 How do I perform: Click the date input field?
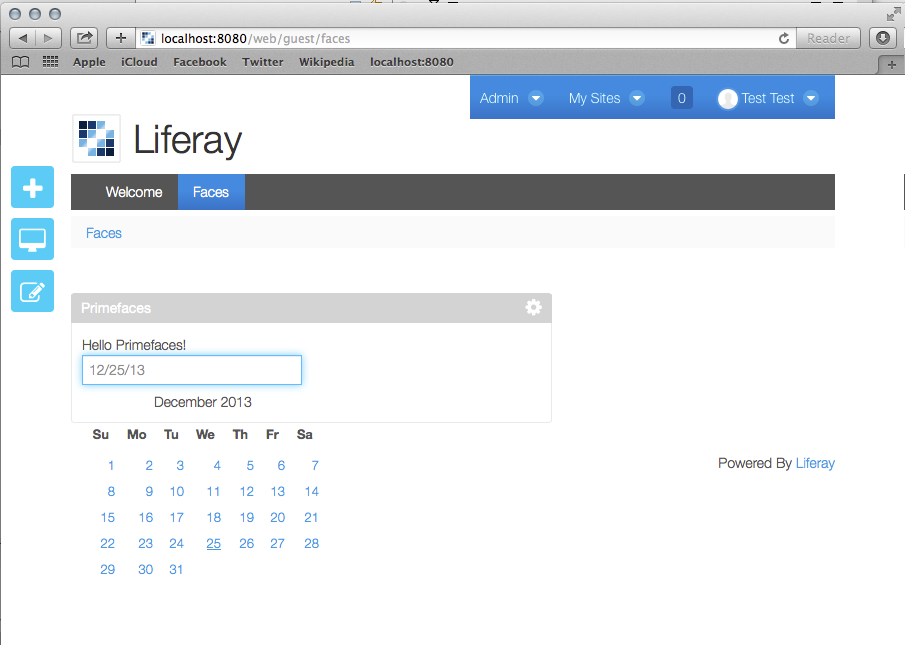click(191, 370)
